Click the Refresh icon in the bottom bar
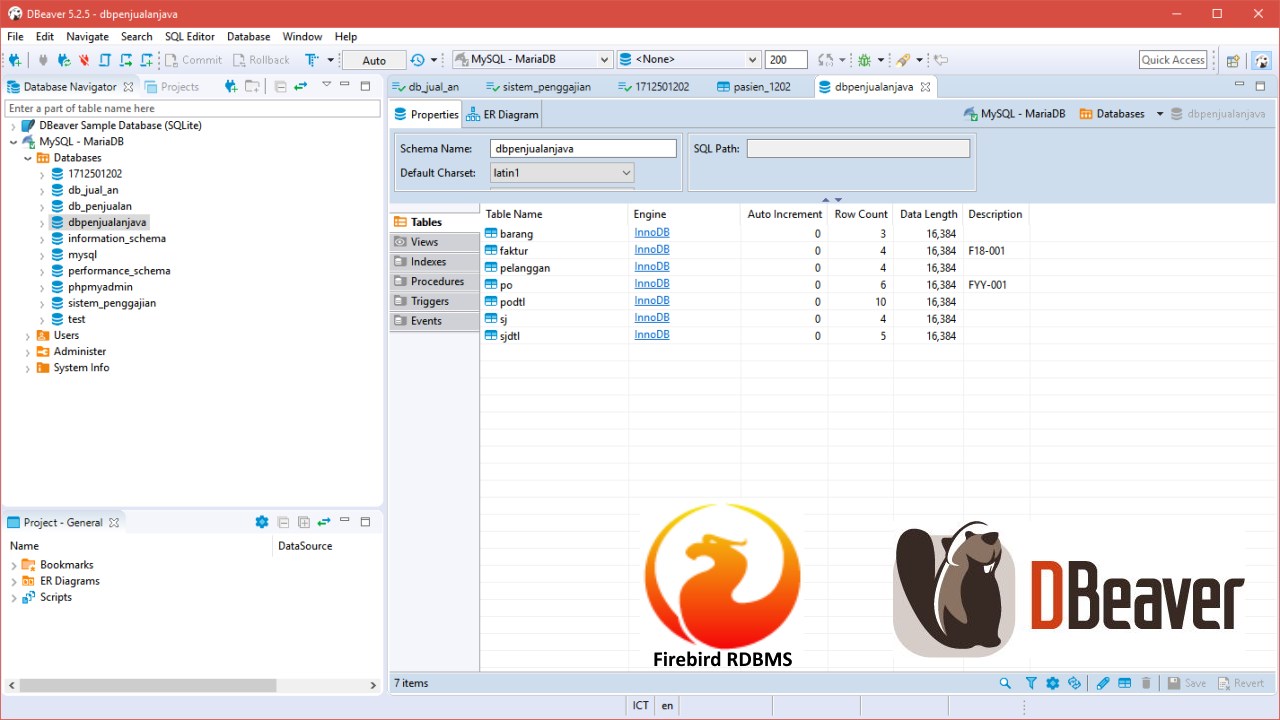This screenshot has height=720, width=1280. click(x=1075, y=683)
